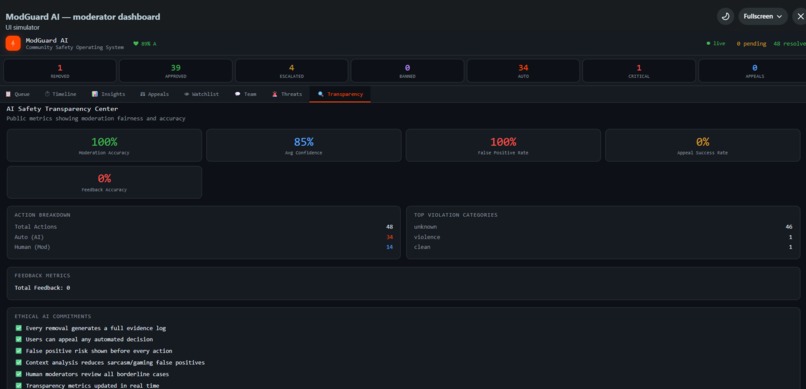The height and width of the screenshot is (389, 806).
Task: Click the 85% Avg Confidence card
Action: tap(304, 145)
